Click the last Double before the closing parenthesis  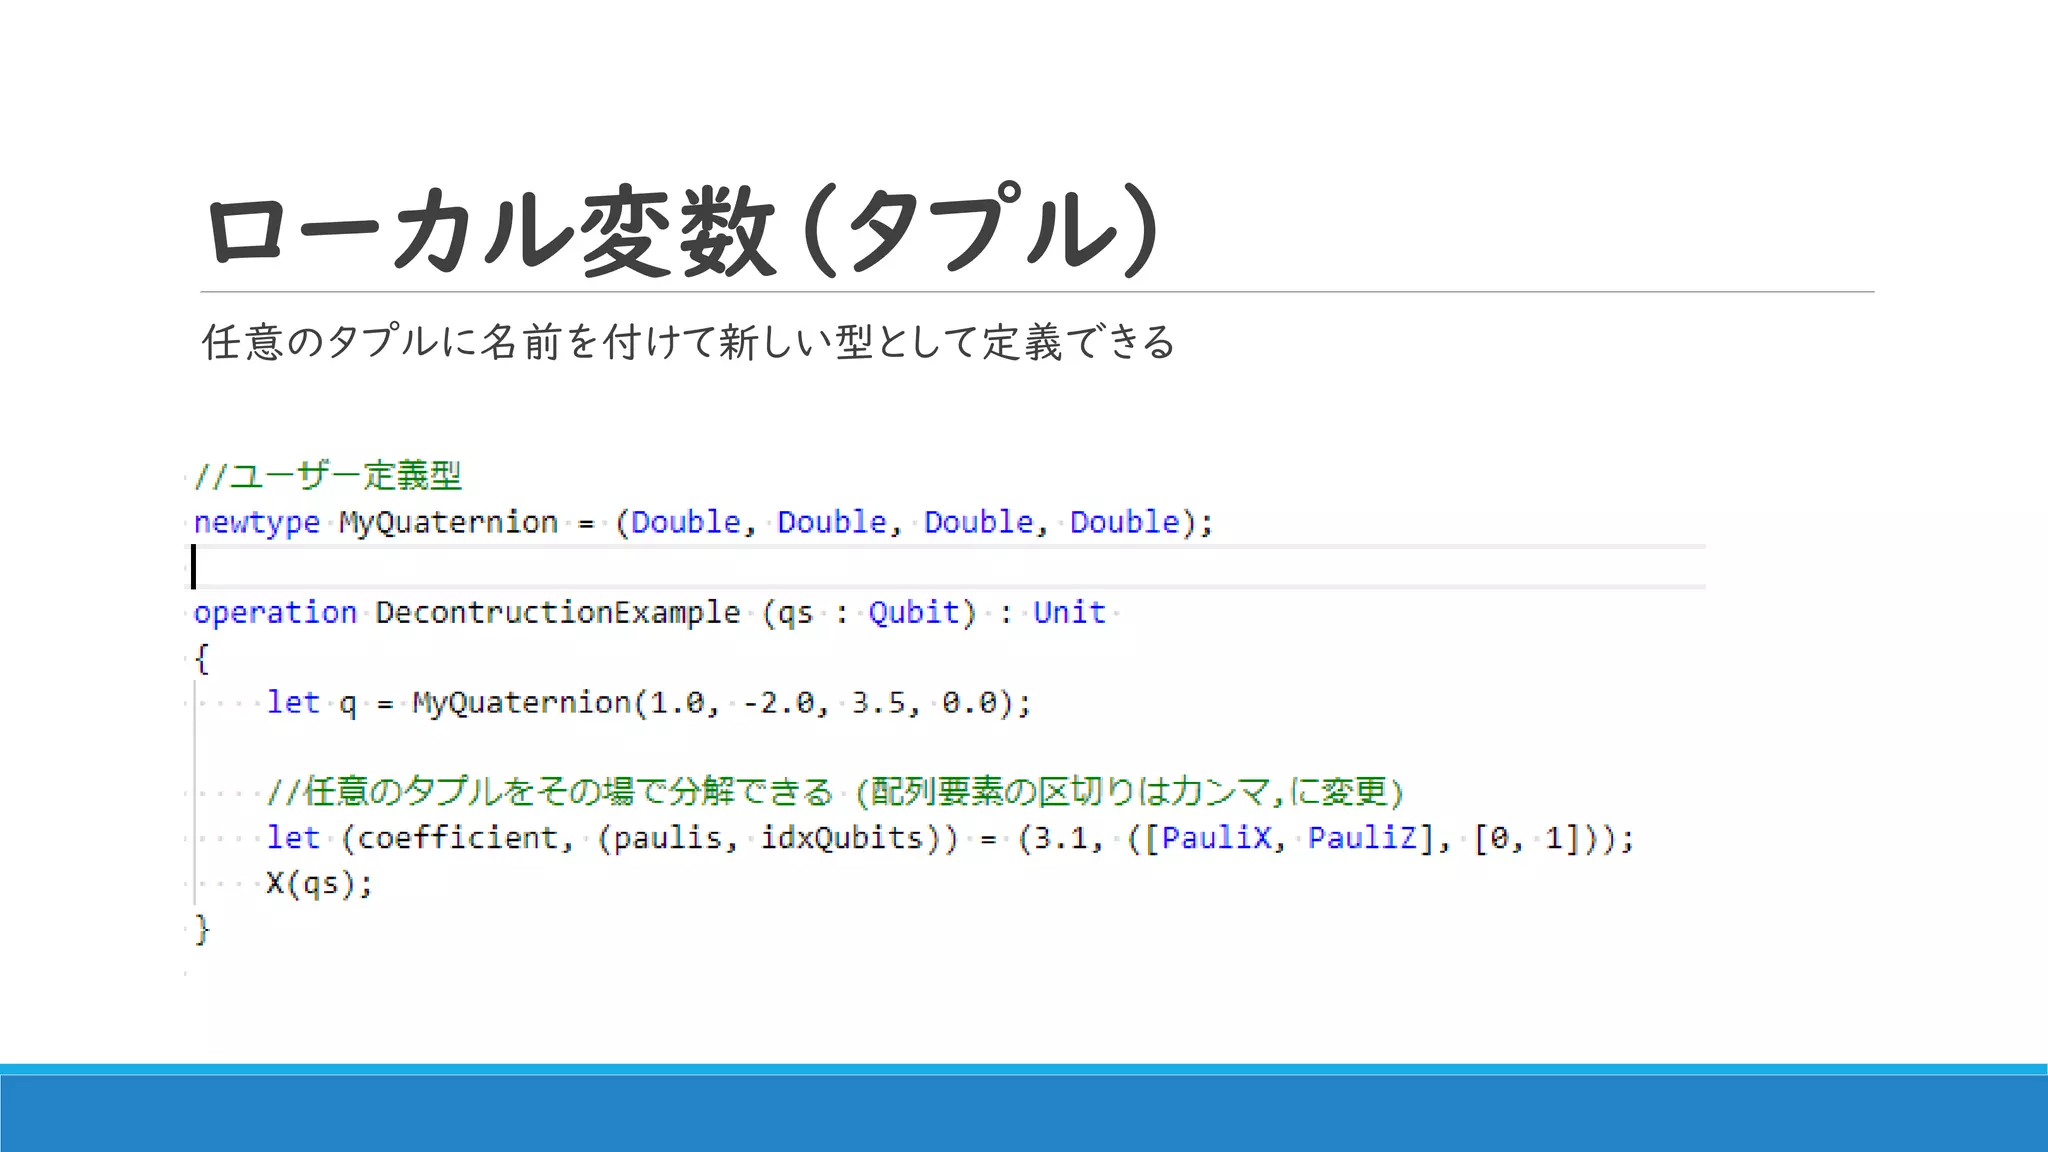pyautogui.click(x=1124, y=523)
